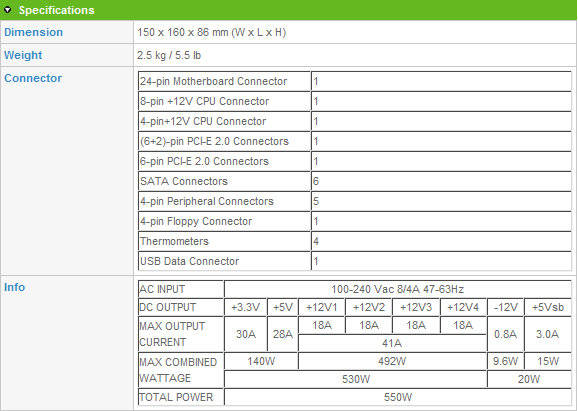578x411 pixels.
Task: Click the 4-pin+12V CPU Connector row
Action: [x=355, y=121]
